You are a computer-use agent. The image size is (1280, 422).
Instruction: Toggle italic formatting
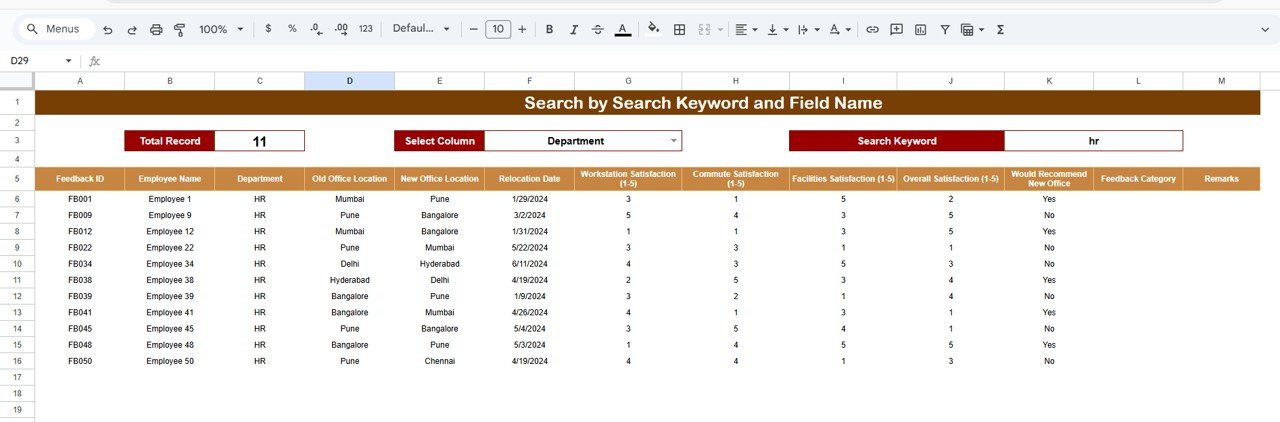574,30
